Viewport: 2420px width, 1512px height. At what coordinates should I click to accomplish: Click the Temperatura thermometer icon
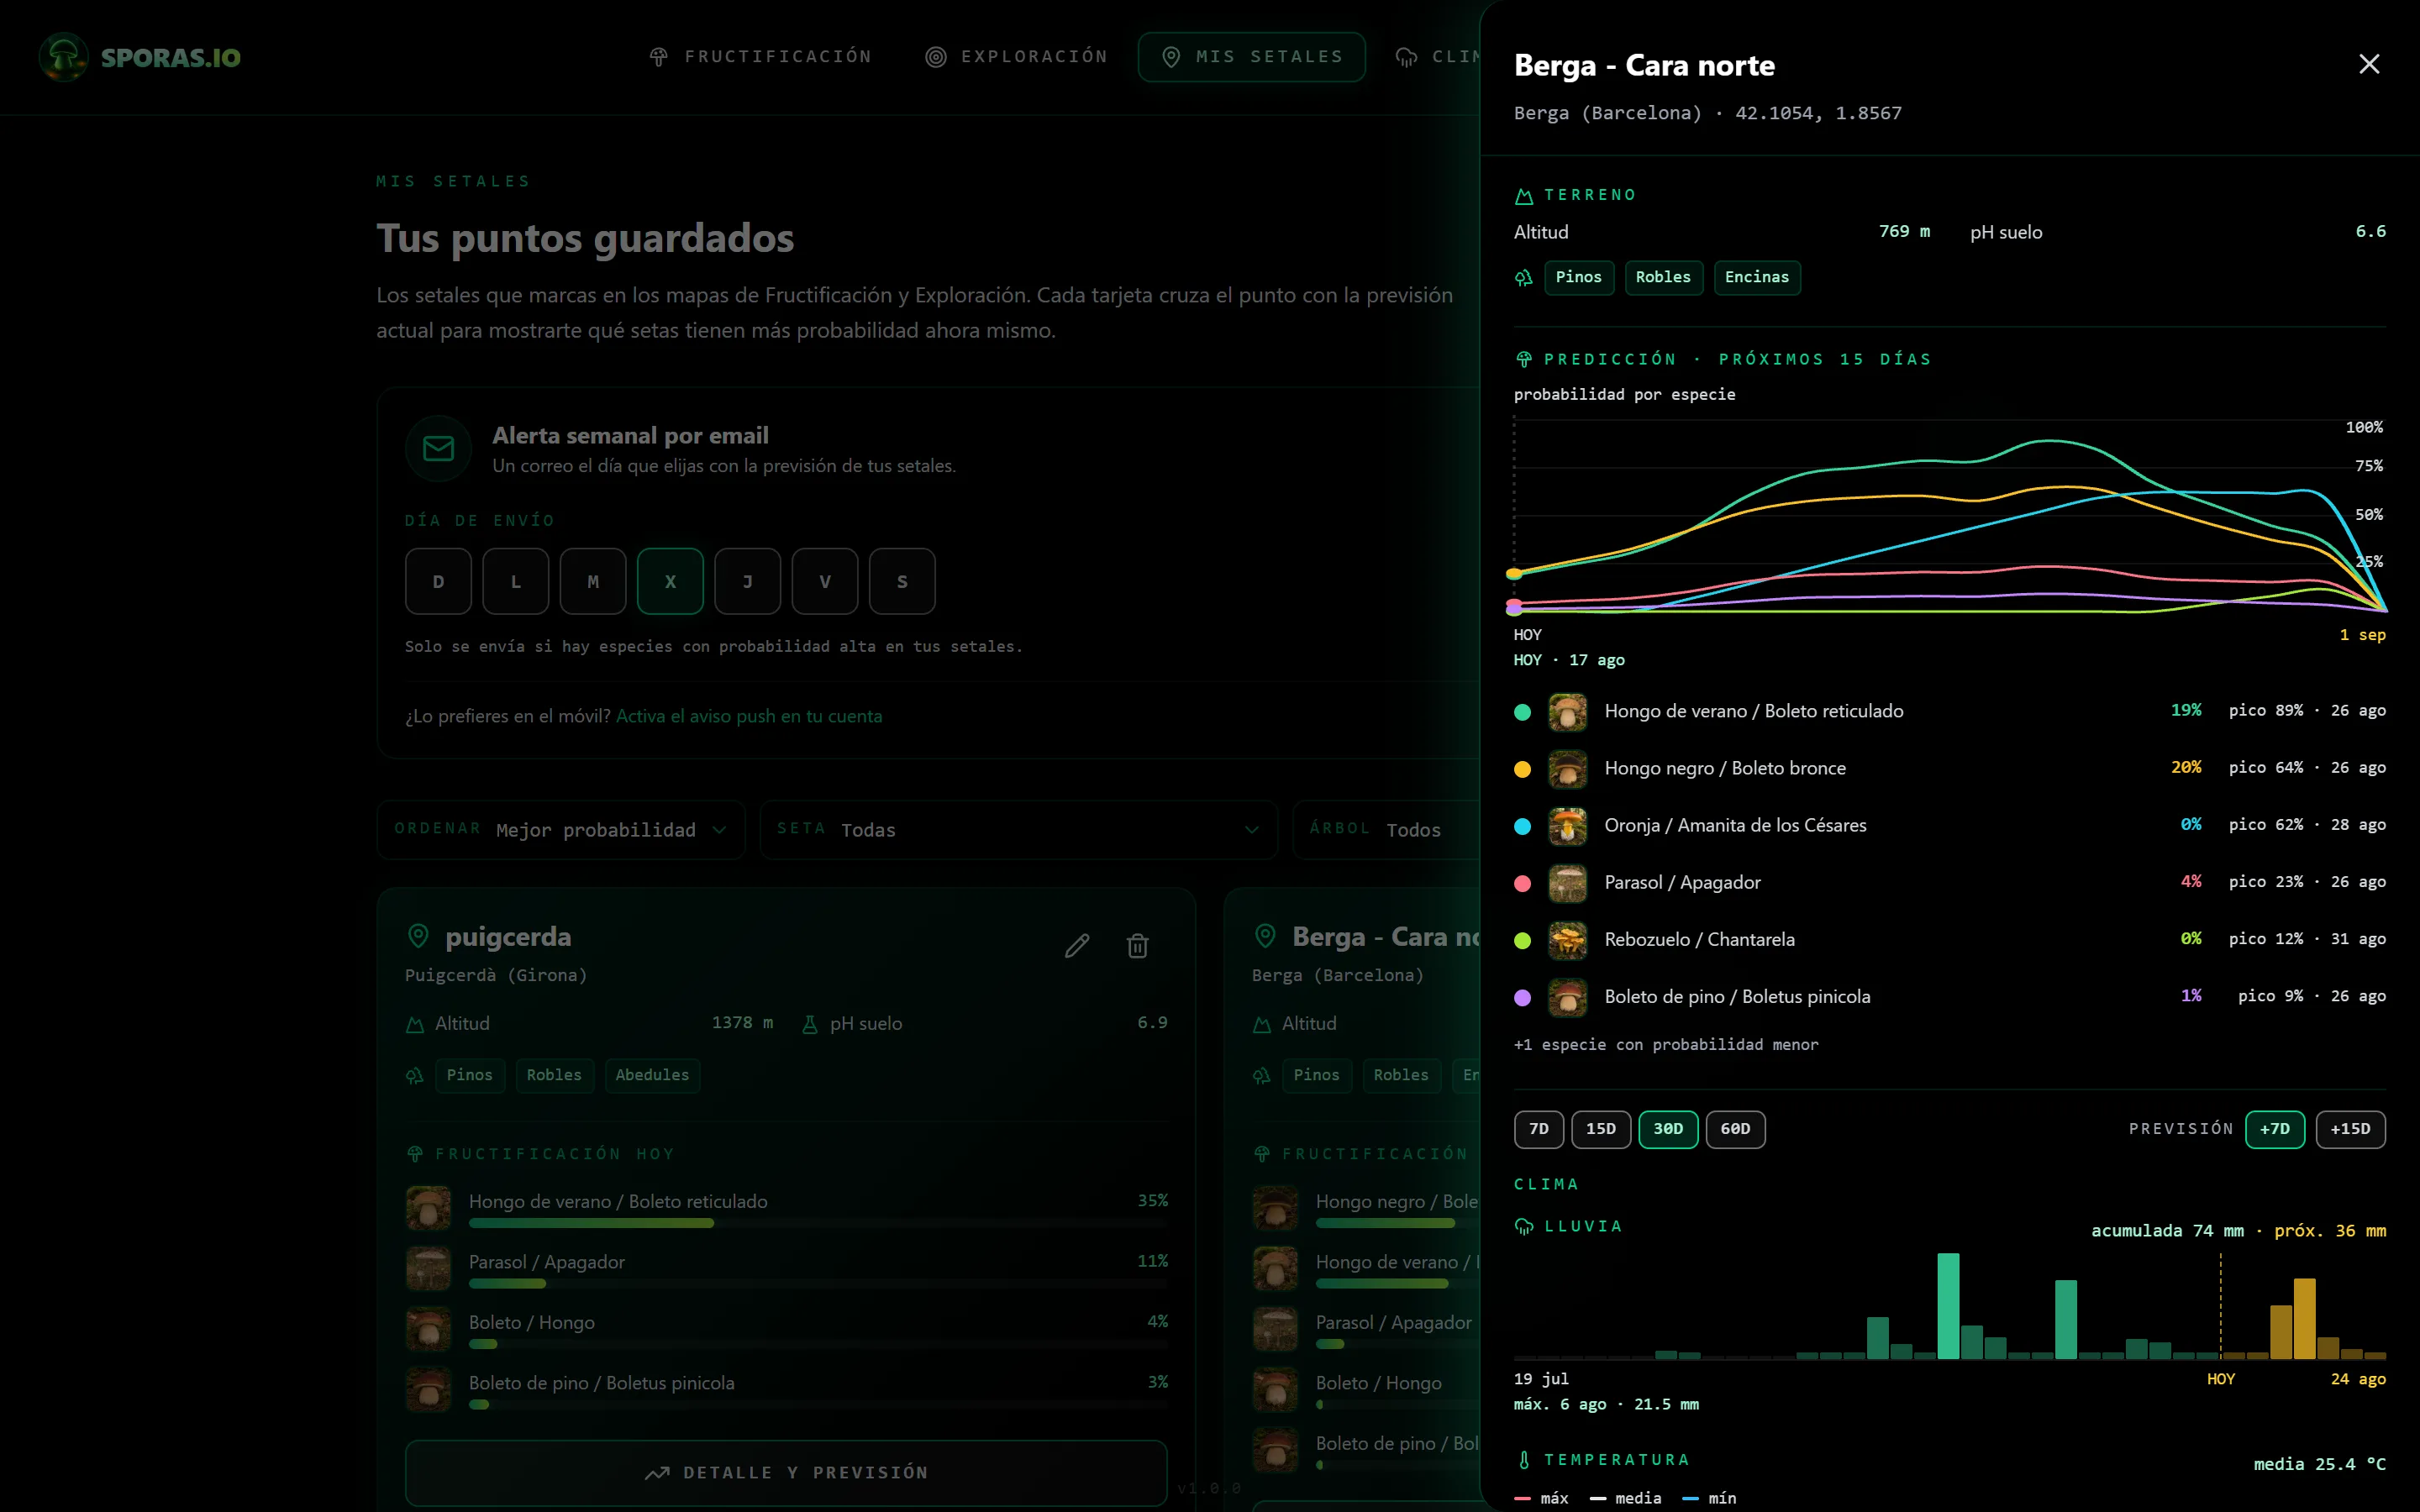(x=1524, y=1460)
